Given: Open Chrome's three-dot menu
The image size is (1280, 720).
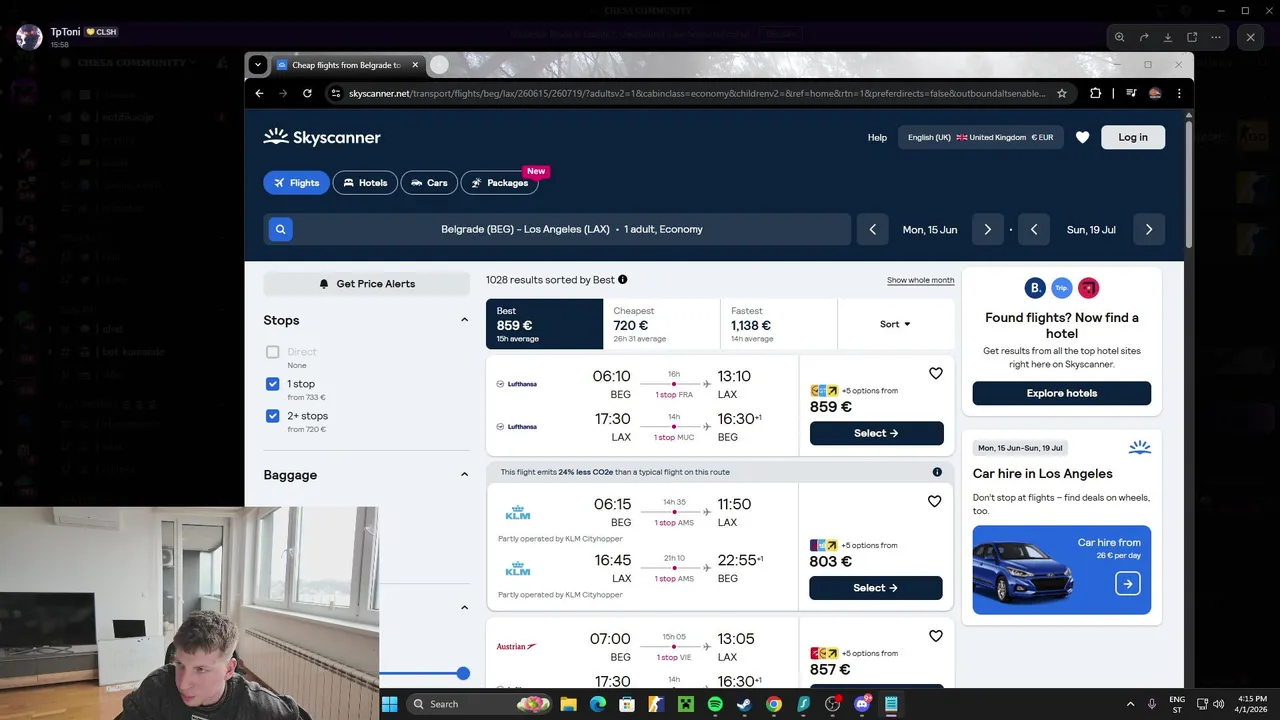Looking at the screenshot, I should (1179, 93).
